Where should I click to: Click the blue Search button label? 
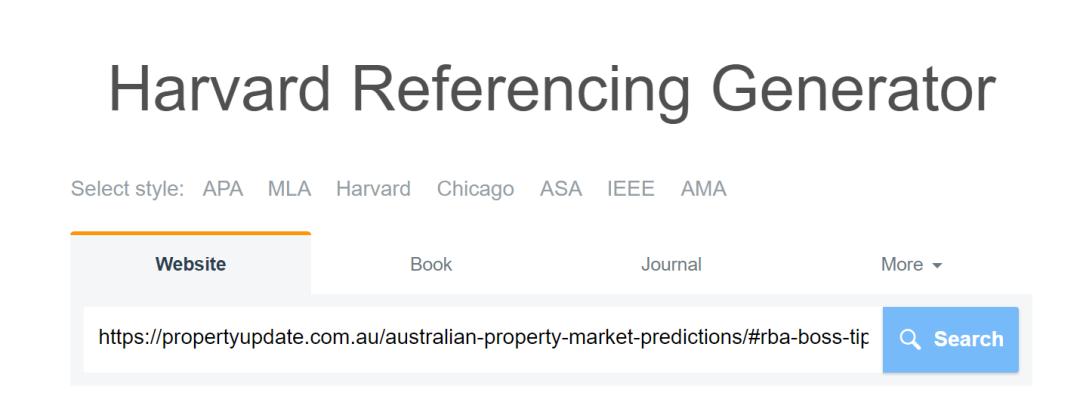(x=968, y=340)
